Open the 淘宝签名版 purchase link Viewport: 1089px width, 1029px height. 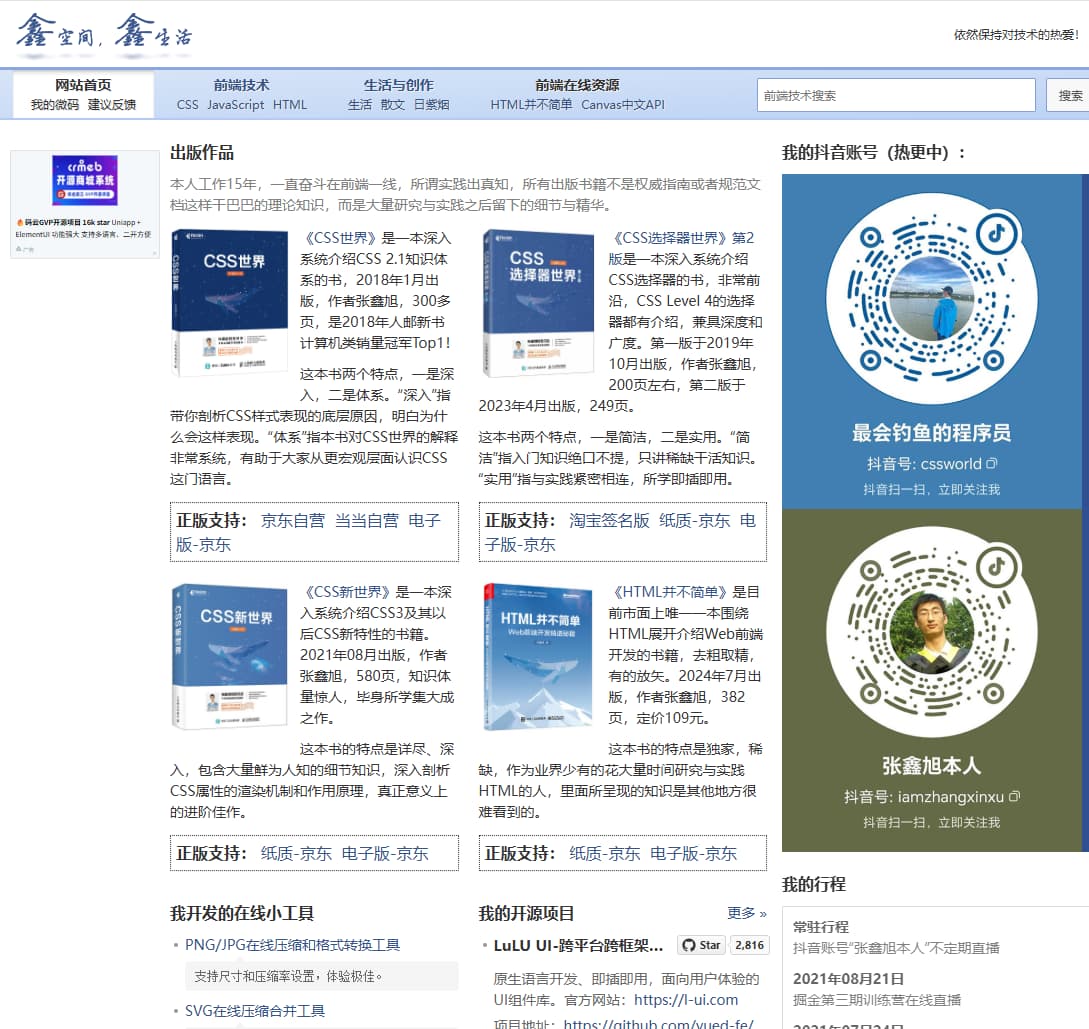click(609, 520)
